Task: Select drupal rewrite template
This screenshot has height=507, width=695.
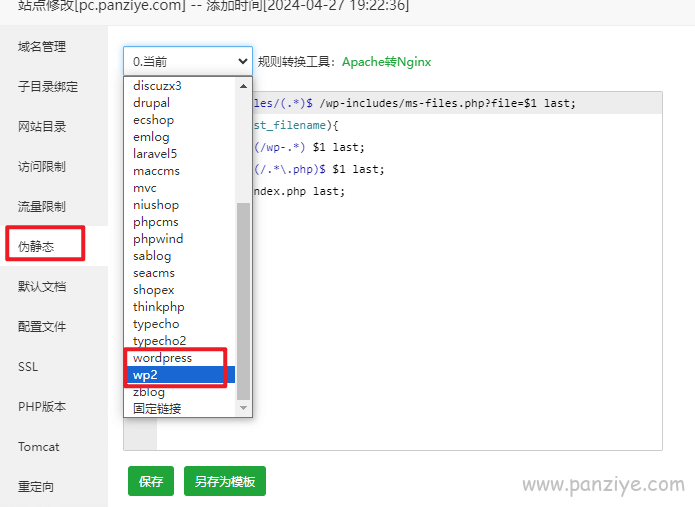Action: tap(180, 102)
